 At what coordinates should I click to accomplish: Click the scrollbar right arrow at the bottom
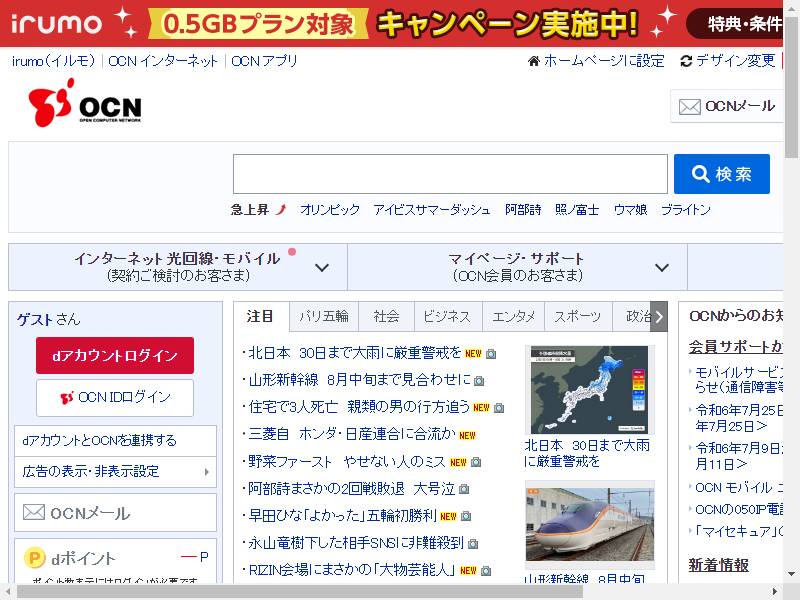point(774,592)
